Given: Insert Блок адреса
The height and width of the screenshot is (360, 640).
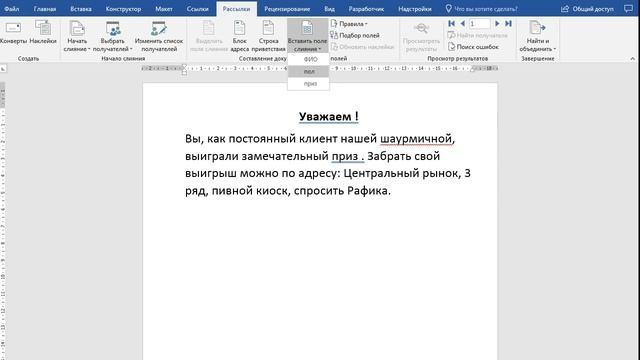Looking at the screenshot, I should [240, 37].
